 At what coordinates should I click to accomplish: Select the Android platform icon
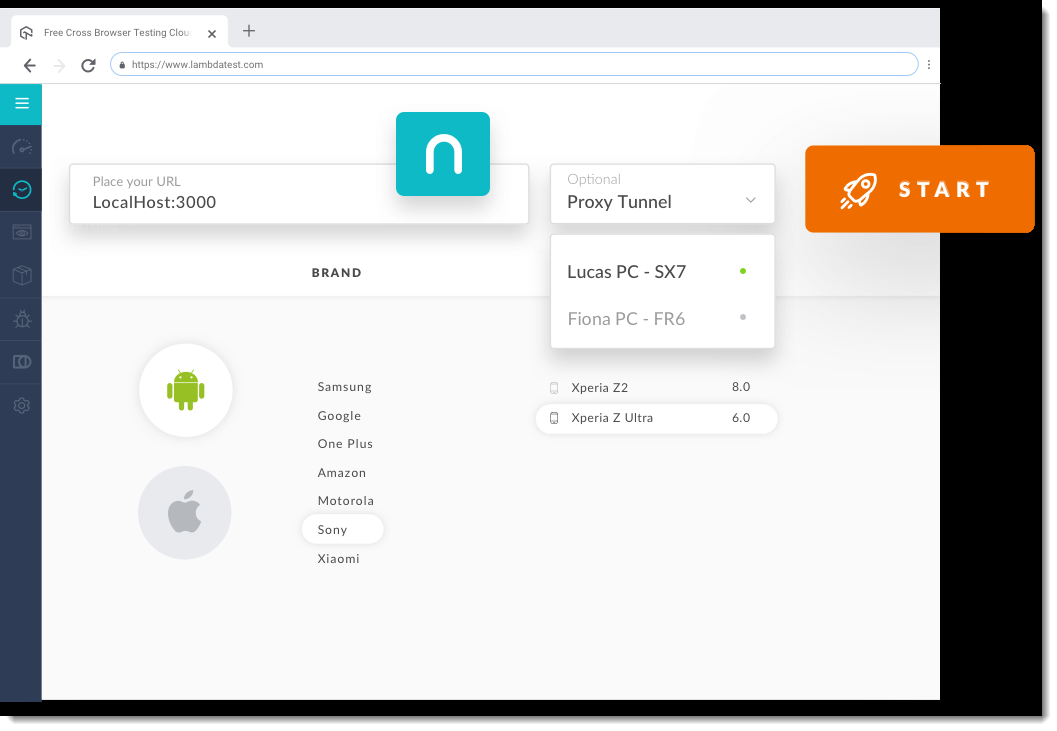[185, 390]
